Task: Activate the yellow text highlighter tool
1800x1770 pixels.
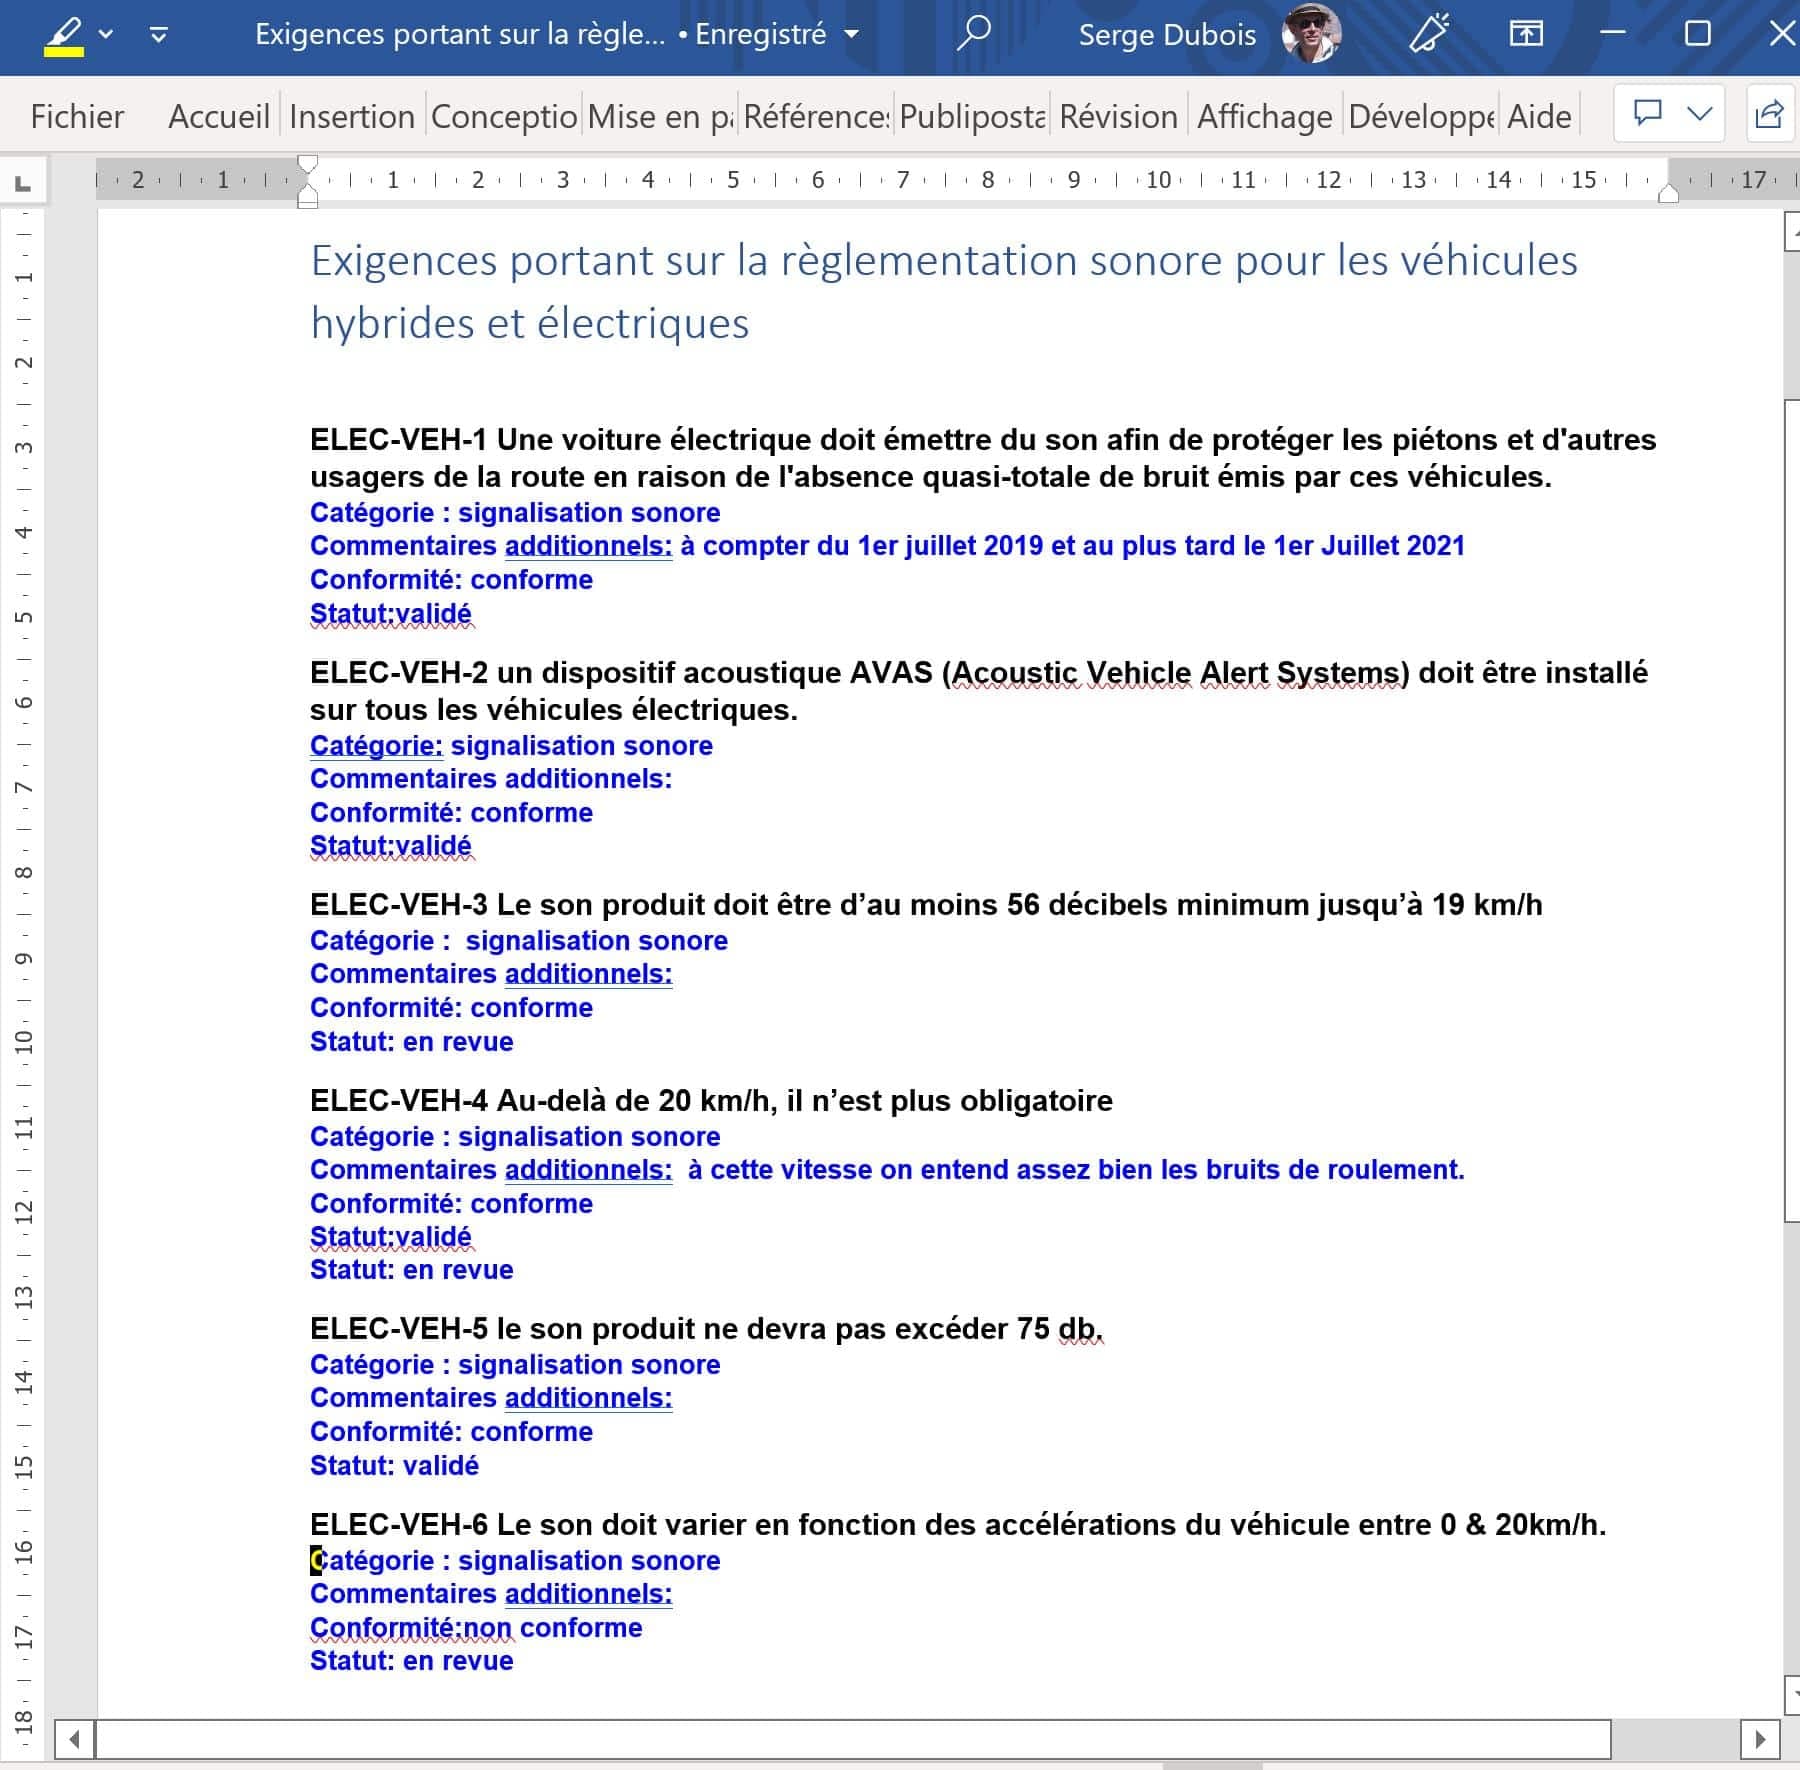Action: point(63,35)
